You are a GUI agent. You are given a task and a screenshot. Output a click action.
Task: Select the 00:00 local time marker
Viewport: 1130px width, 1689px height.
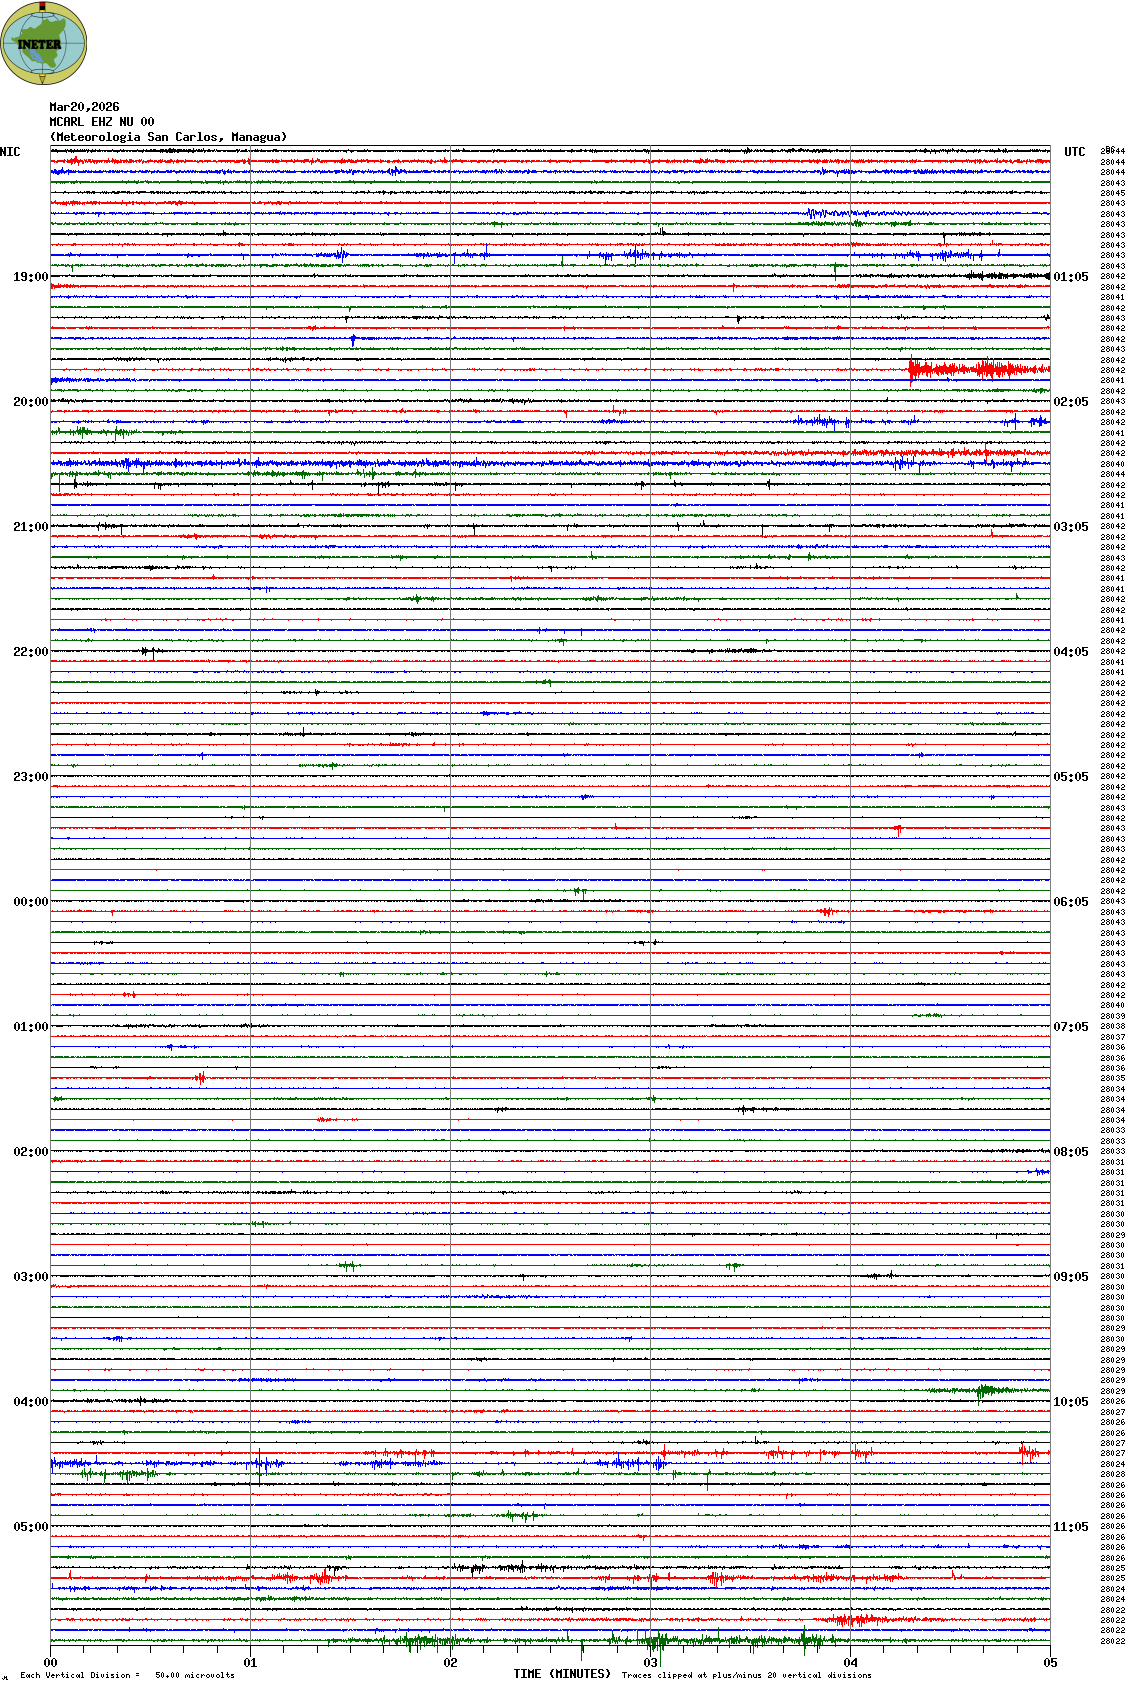(30, 902)
